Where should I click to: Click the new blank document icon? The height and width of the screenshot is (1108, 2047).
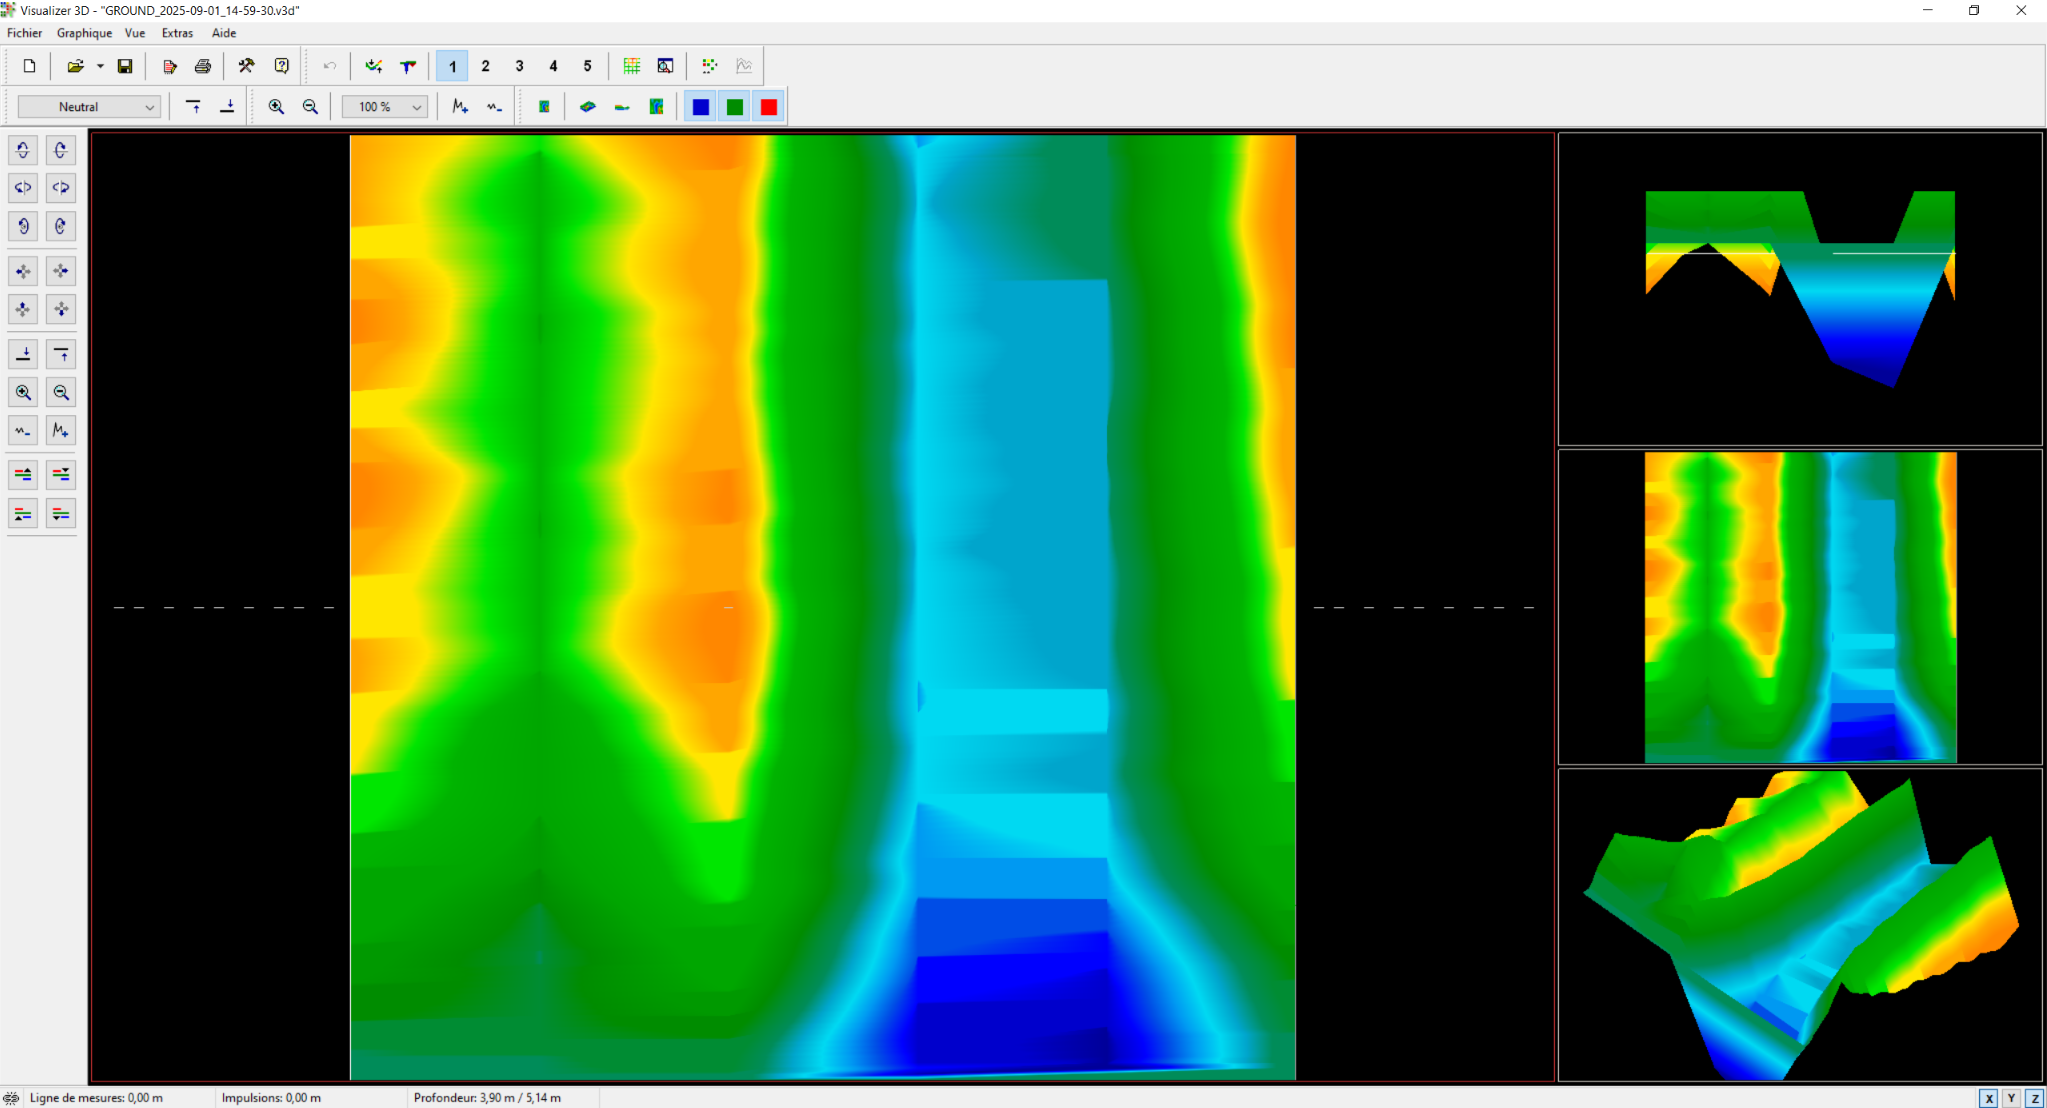pos(29,66)
